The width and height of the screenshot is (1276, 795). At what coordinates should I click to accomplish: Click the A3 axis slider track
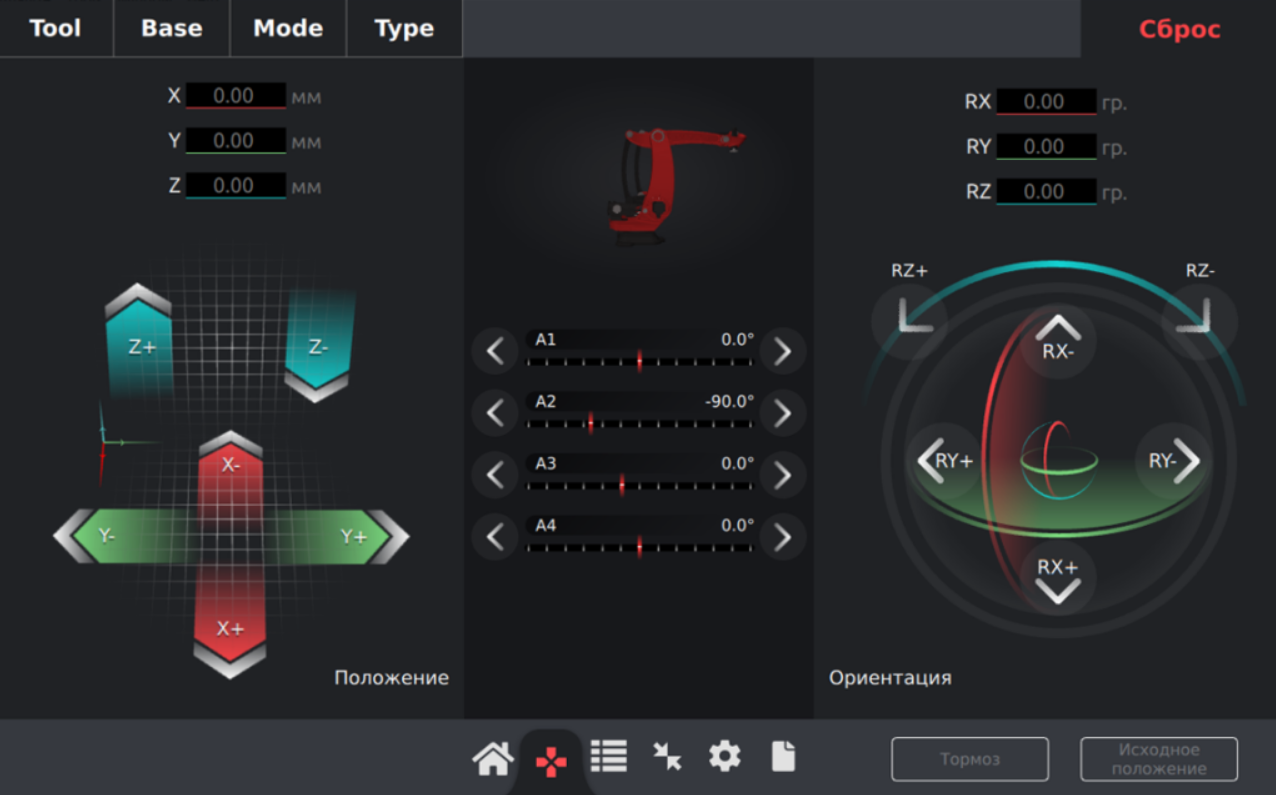[640, 485]
